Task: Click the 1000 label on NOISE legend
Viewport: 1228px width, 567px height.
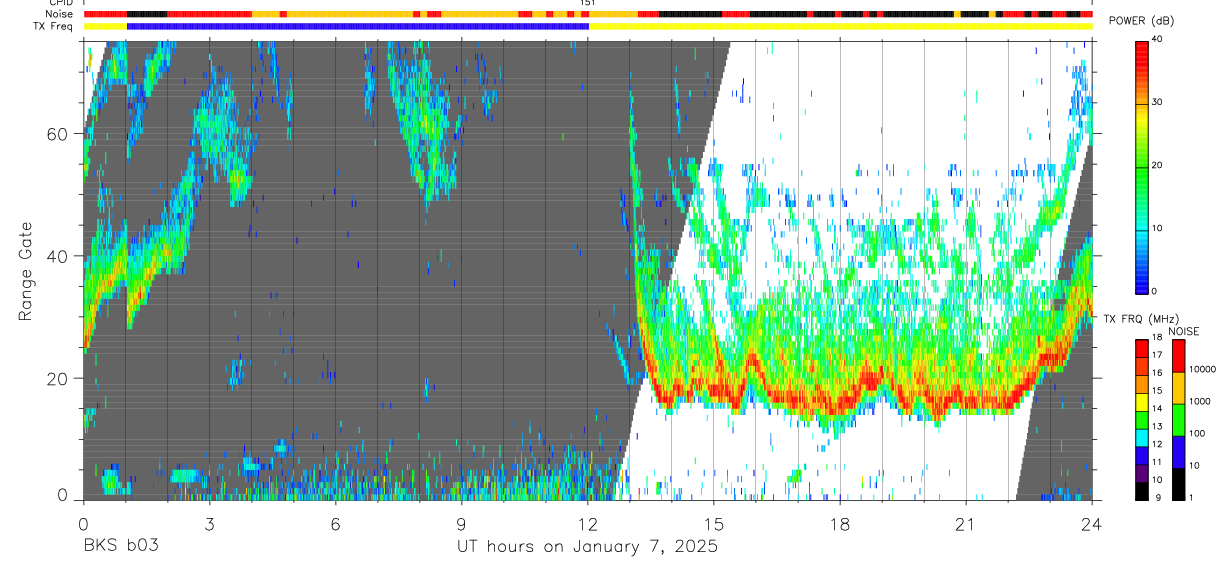Action: pos(1199,401)
